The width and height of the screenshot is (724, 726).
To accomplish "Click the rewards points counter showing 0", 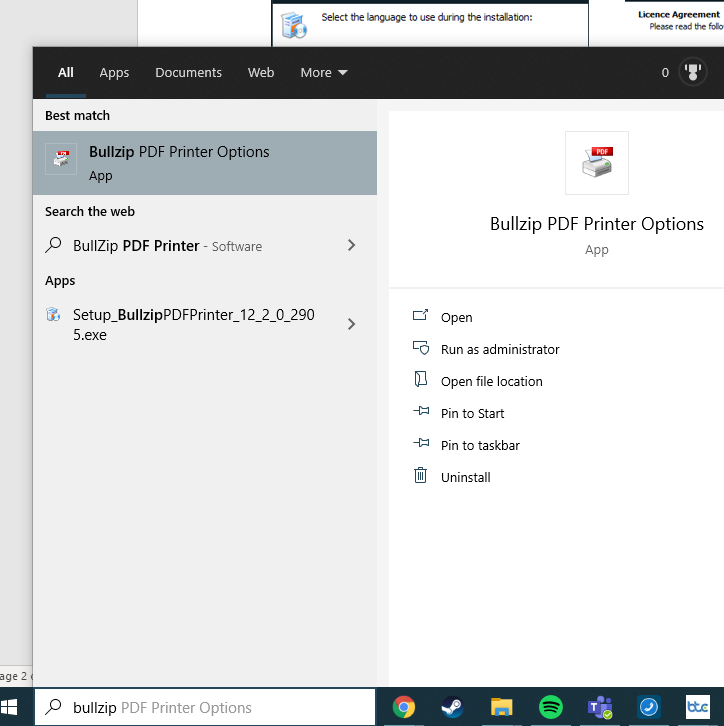I will tap(665, 73).
